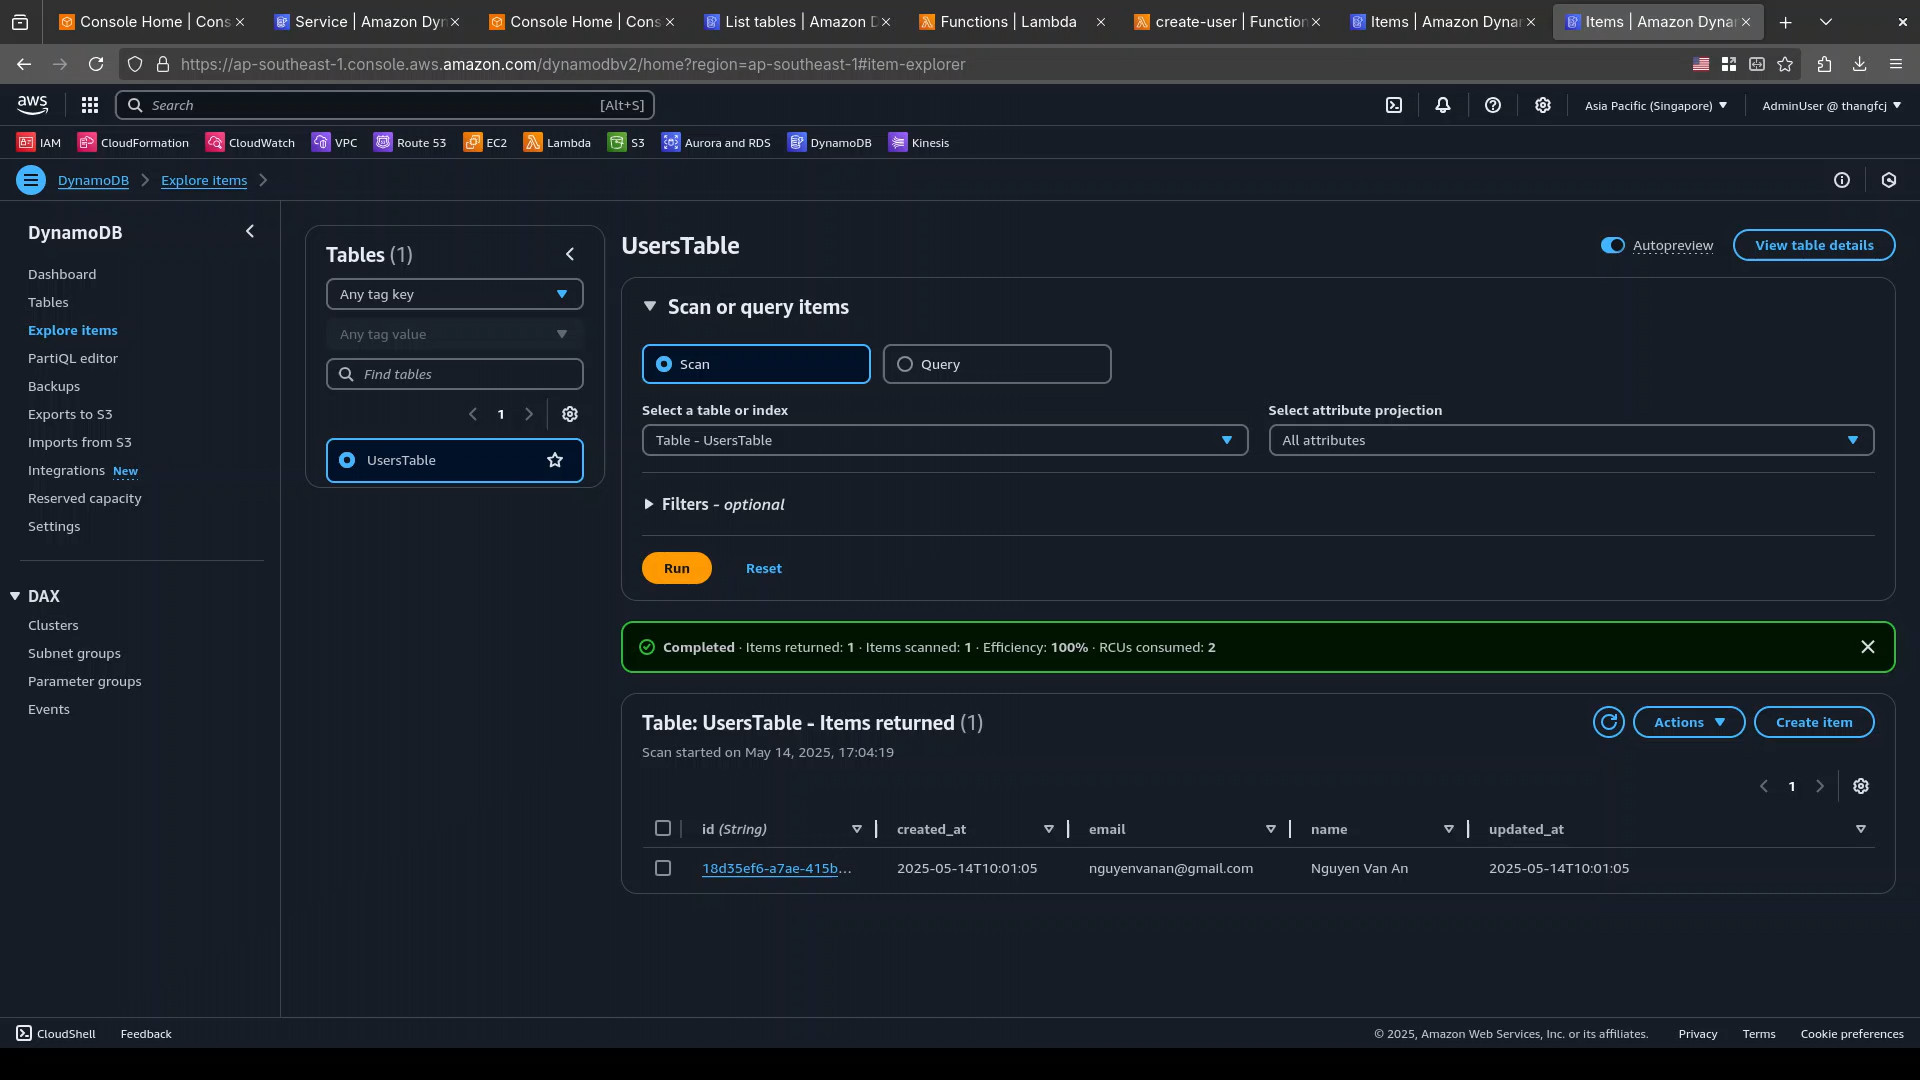This screenshot has width=1920, height=1080.
Task: Toggle the Autopreview switch
Action: 1612,245
